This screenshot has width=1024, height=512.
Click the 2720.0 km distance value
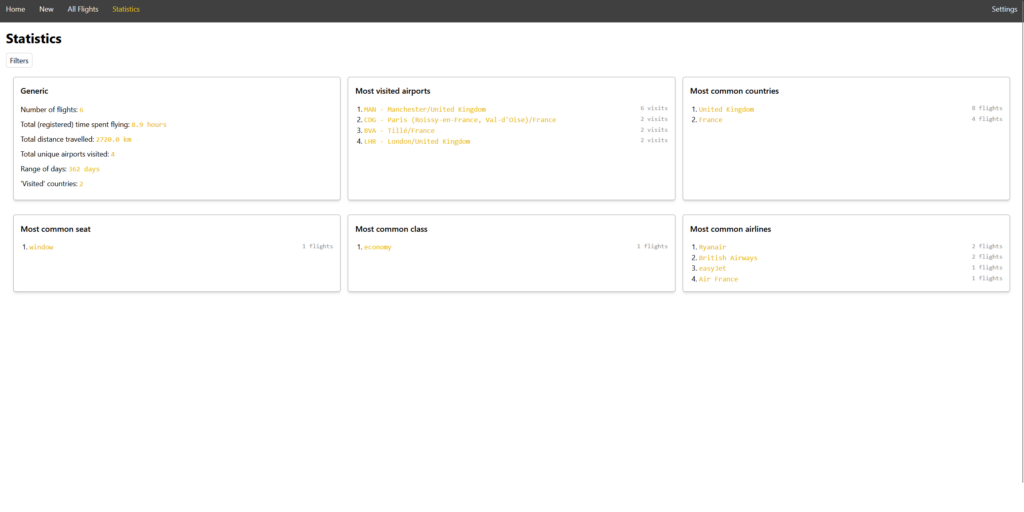coord(114,139)
